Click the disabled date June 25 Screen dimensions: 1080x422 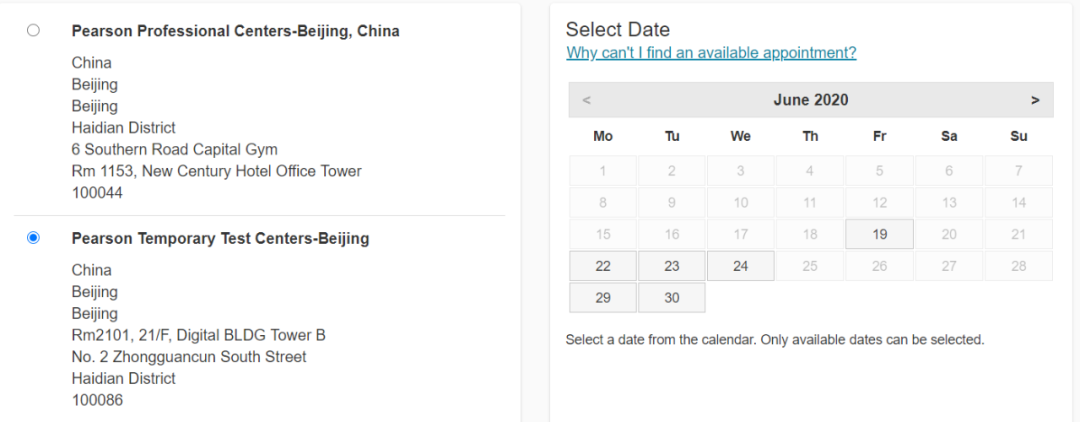810,266
